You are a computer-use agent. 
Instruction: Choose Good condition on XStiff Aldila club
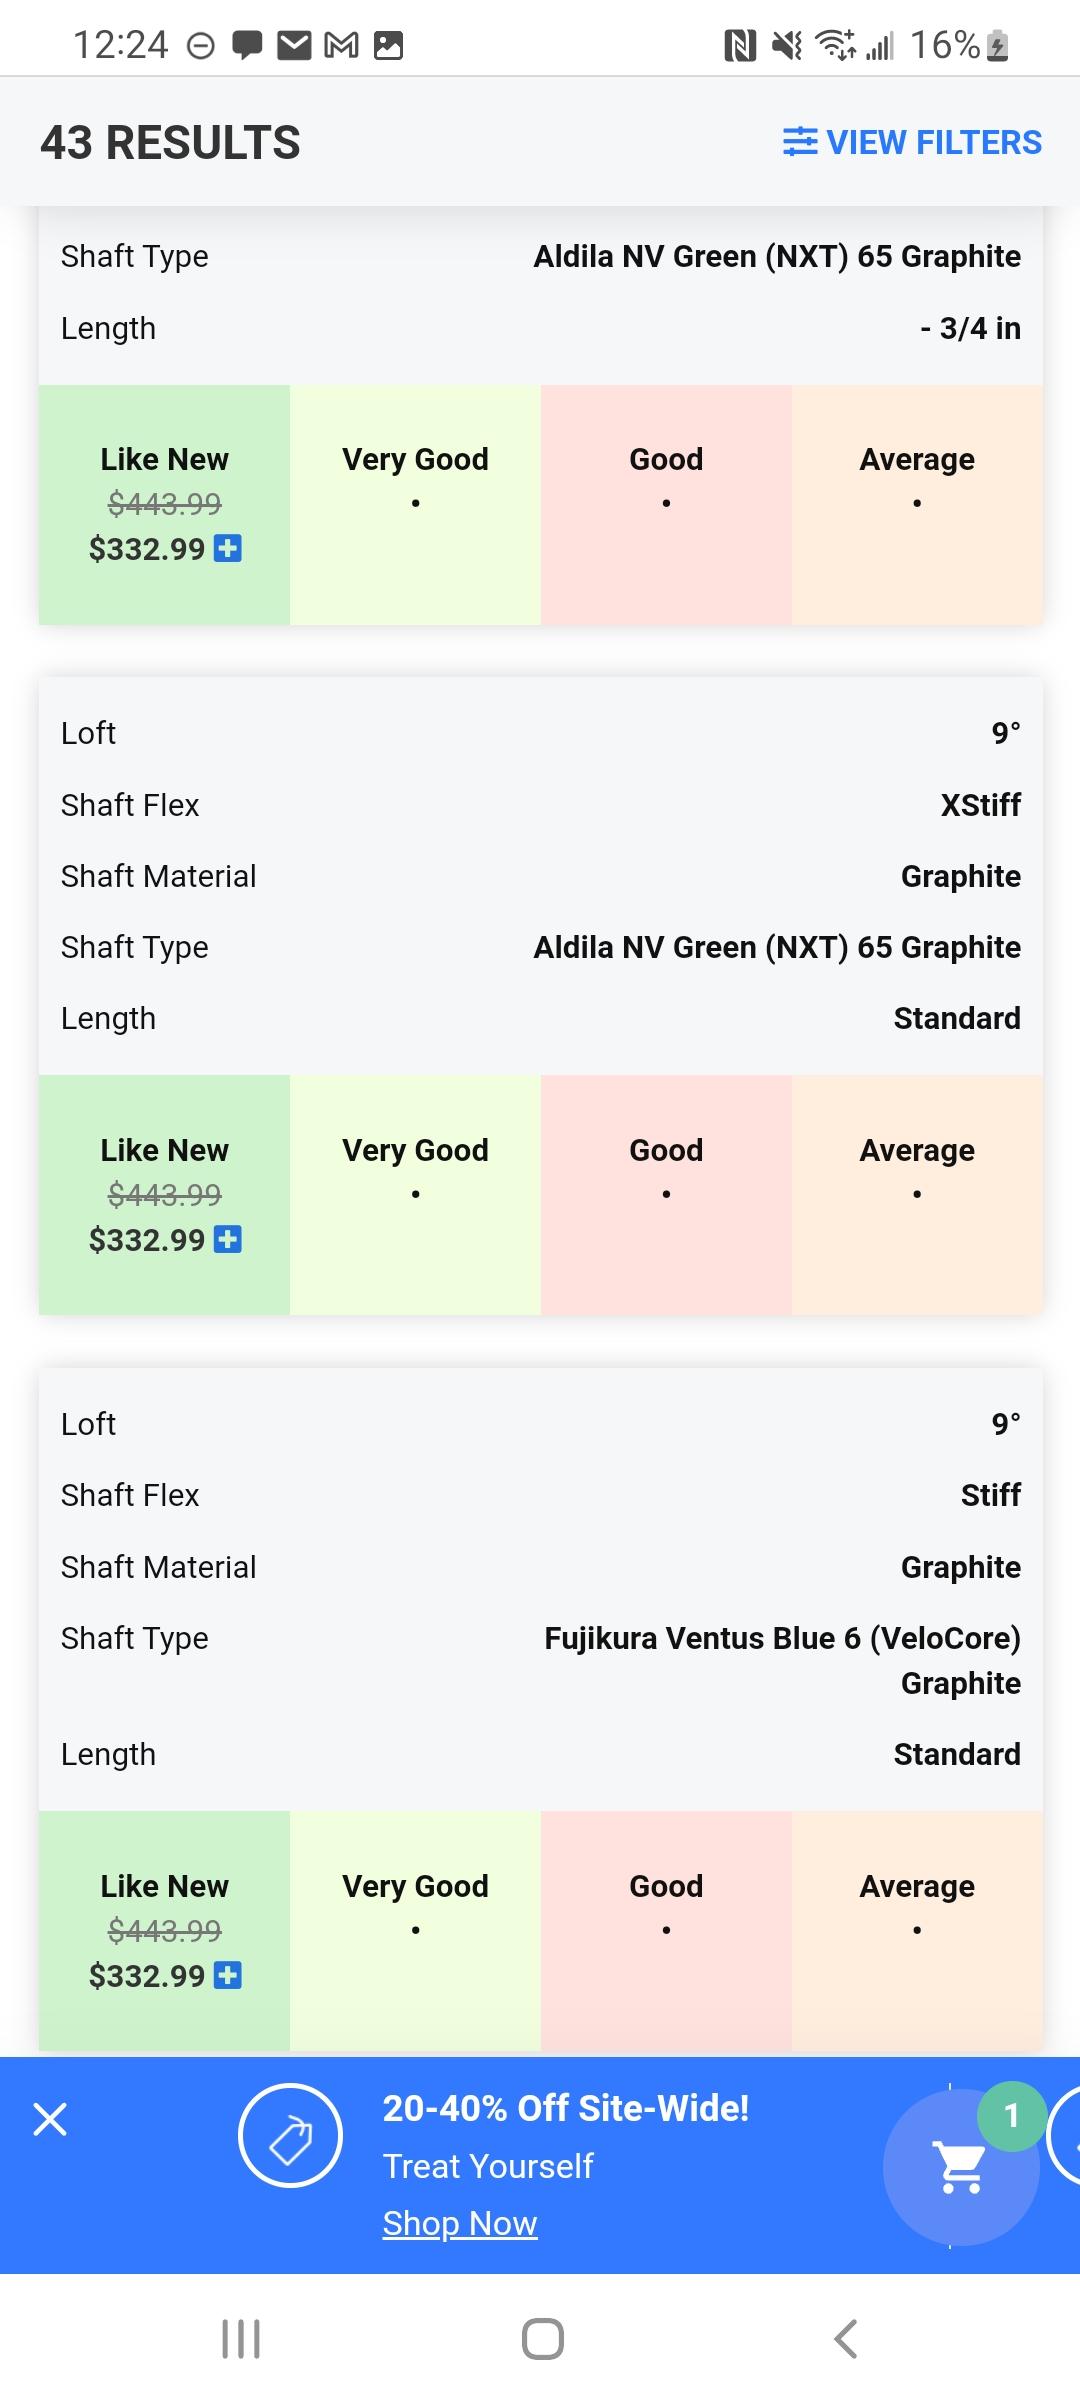point(666,1194)
